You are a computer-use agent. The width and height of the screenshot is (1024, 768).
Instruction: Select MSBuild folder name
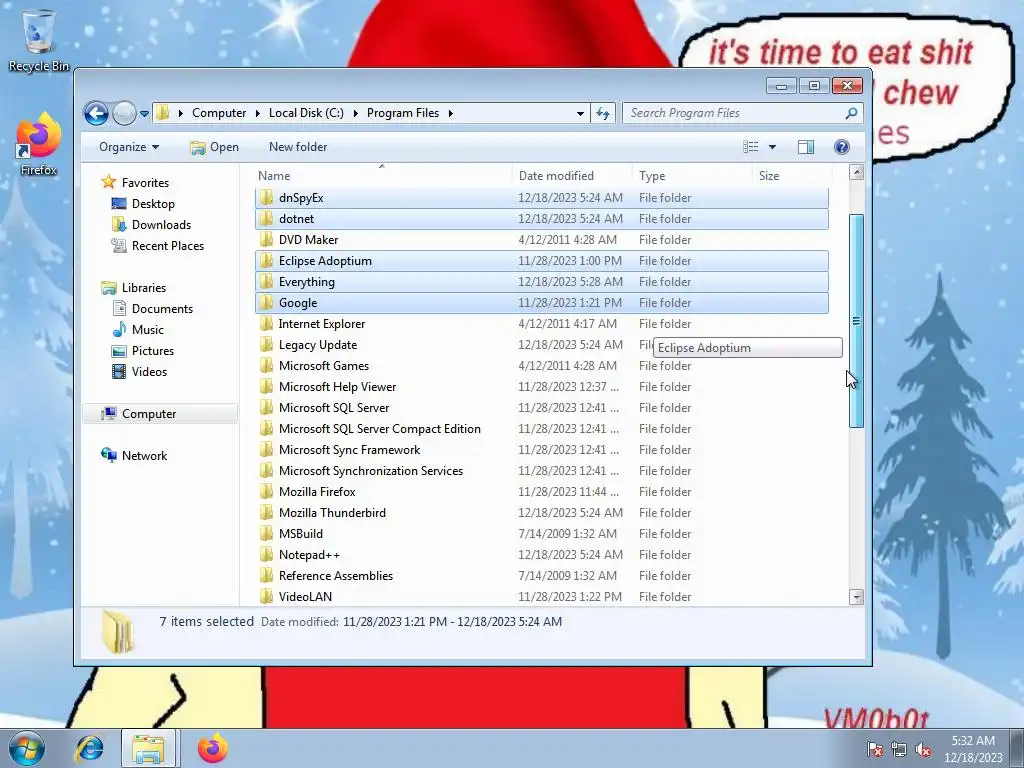tap(300, 534)
